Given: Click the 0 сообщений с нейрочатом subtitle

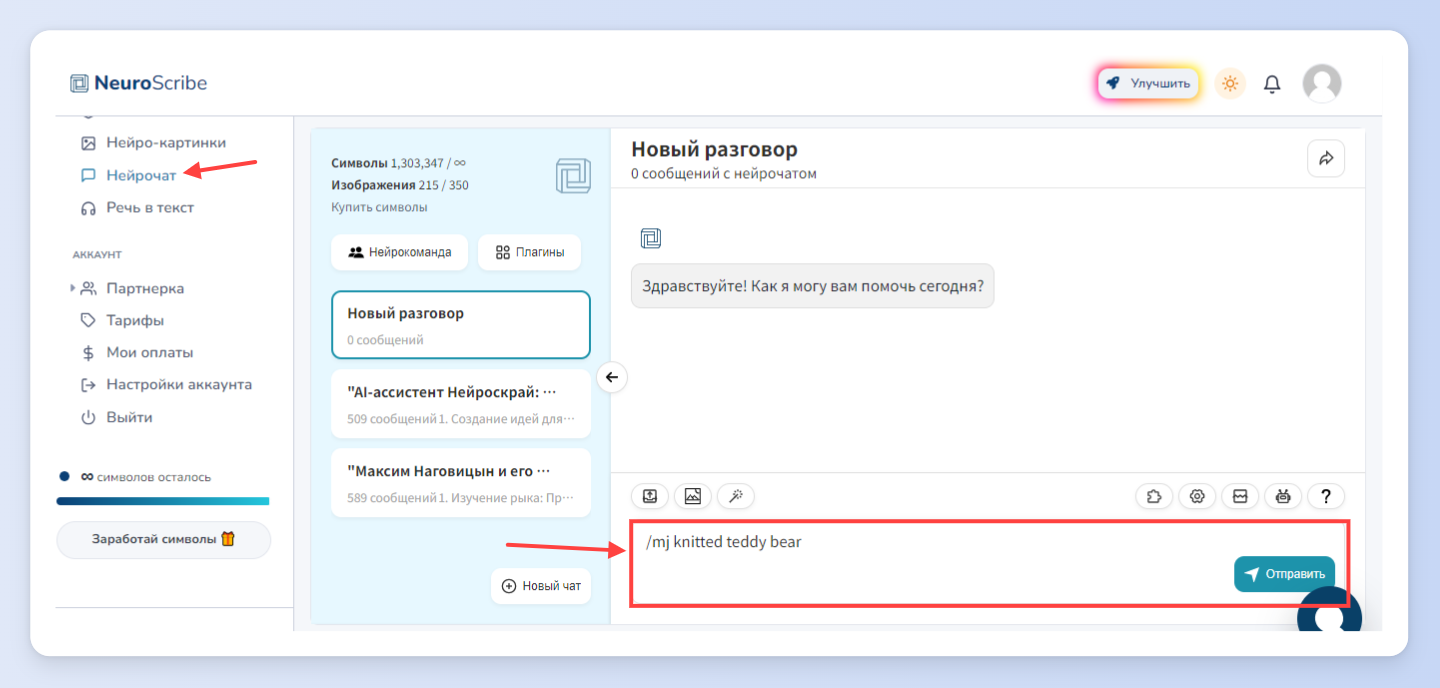Looking at the screenshot, I should pos(724,174).
